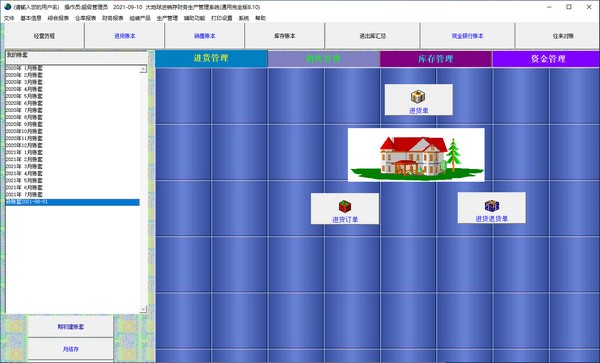Open the 文件 menu

point(9,18)
